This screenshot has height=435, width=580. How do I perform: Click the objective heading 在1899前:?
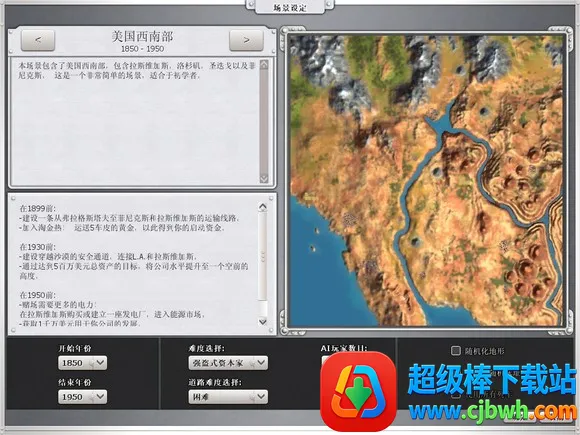tap(38, 209)
